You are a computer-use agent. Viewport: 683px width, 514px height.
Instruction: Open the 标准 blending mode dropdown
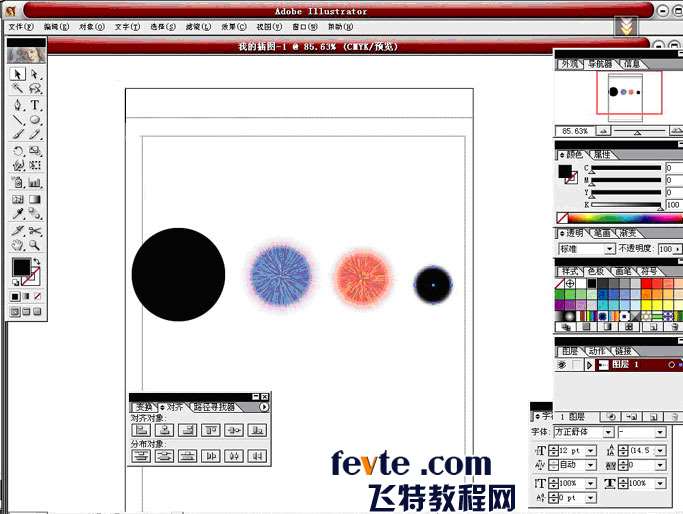coord(609,249)
